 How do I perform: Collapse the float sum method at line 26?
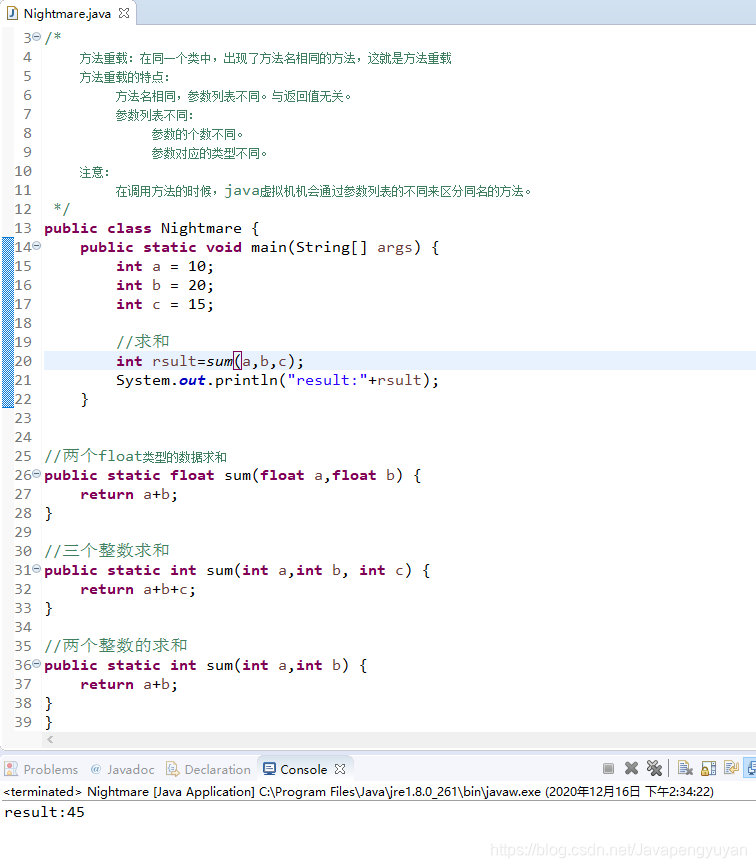click(x=37, y=474)
